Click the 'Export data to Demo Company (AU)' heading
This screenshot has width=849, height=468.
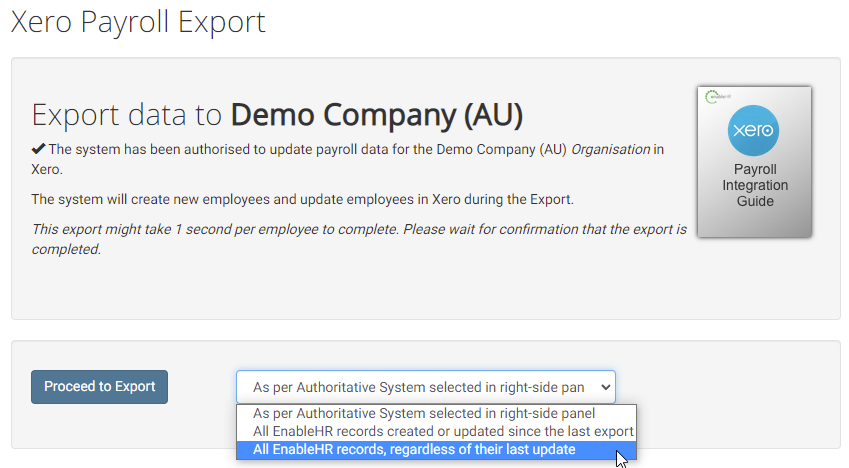pos(277,115)
